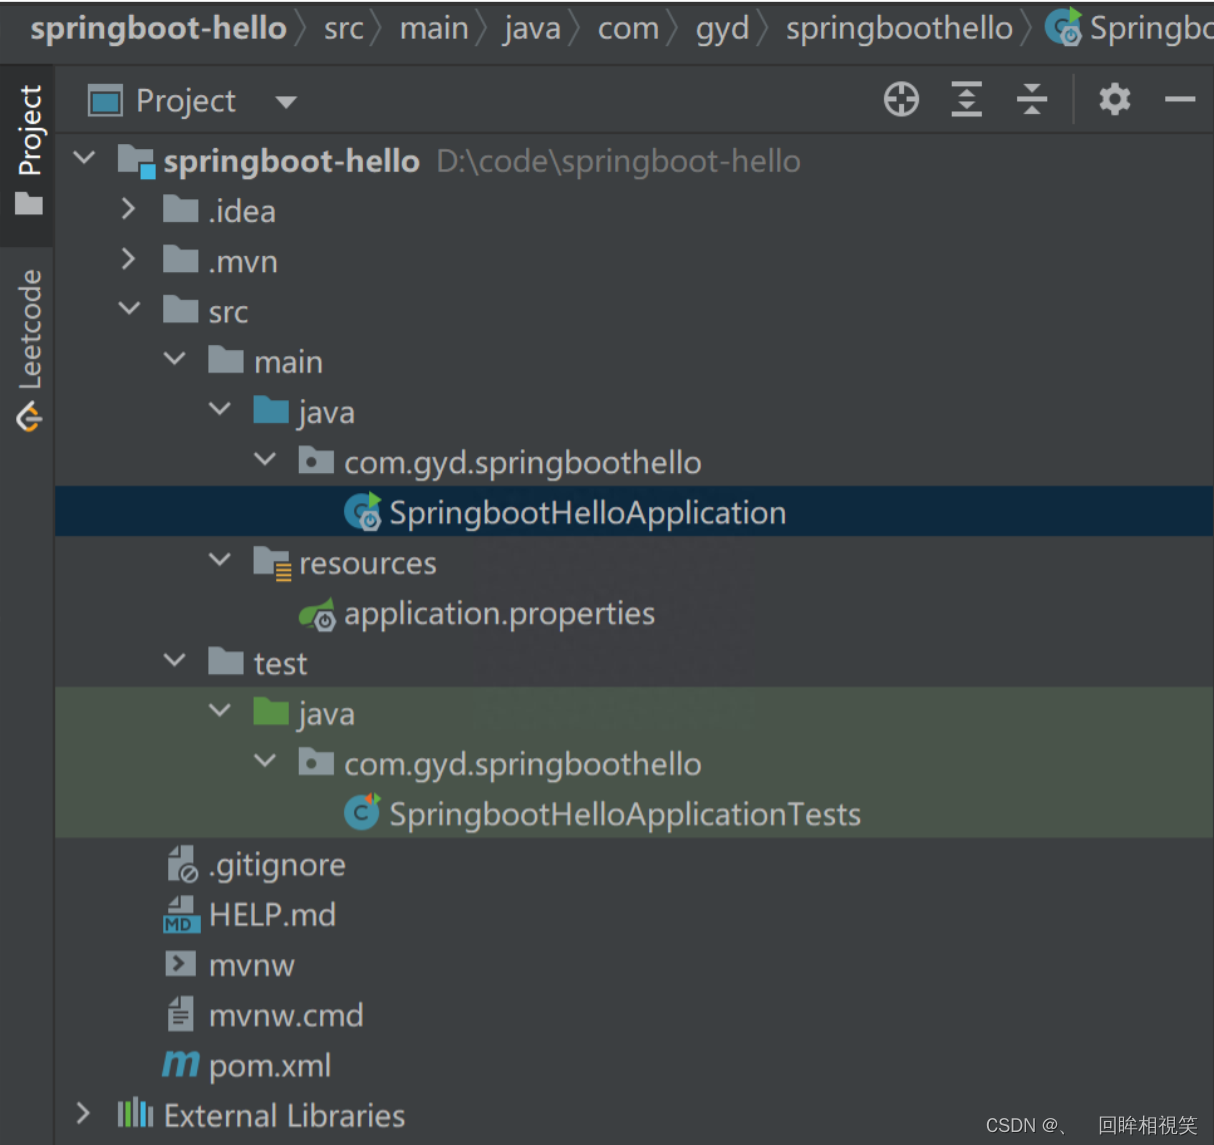Collapse the src folder

[x=128, y=308]
